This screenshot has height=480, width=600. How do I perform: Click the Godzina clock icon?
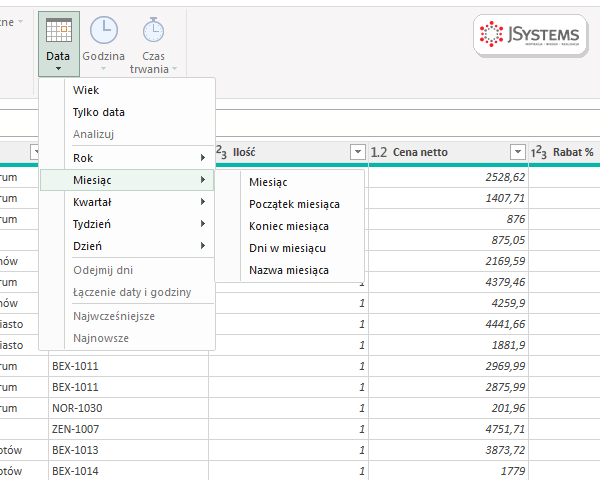tap(104, 30)
